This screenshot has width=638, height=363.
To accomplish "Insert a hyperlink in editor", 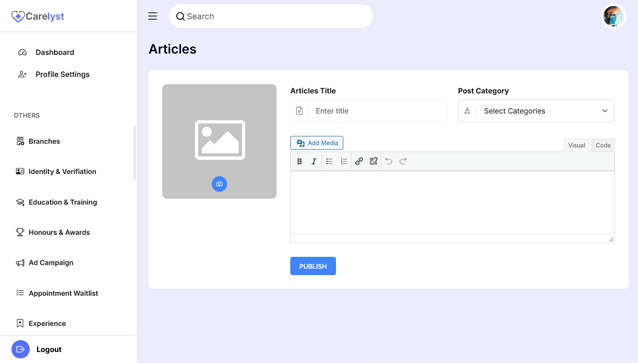I will point(359,161).
